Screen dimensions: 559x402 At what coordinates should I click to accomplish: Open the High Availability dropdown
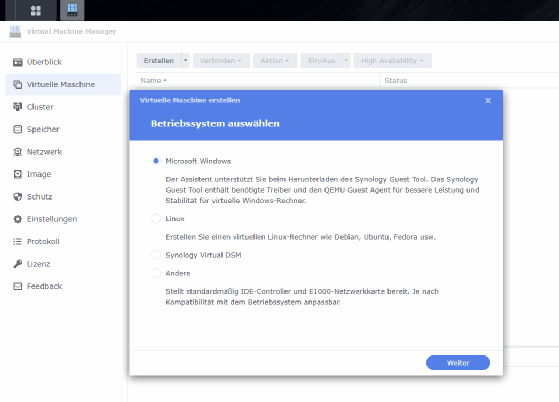point(393,61)
